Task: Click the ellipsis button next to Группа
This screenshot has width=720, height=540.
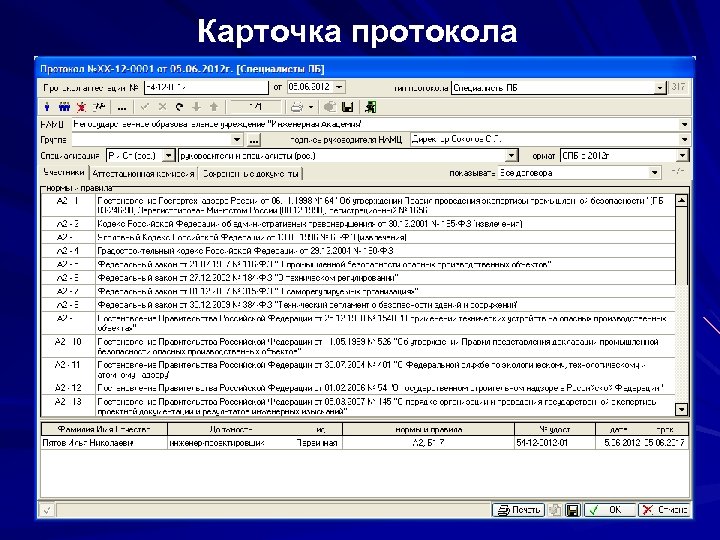Action: 254,140
